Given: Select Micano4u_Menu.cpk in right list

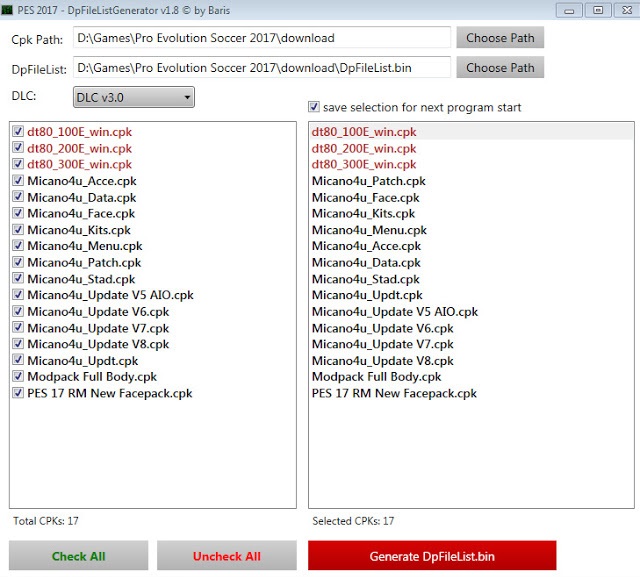Looking at the screenshot, I should point(471,230).
